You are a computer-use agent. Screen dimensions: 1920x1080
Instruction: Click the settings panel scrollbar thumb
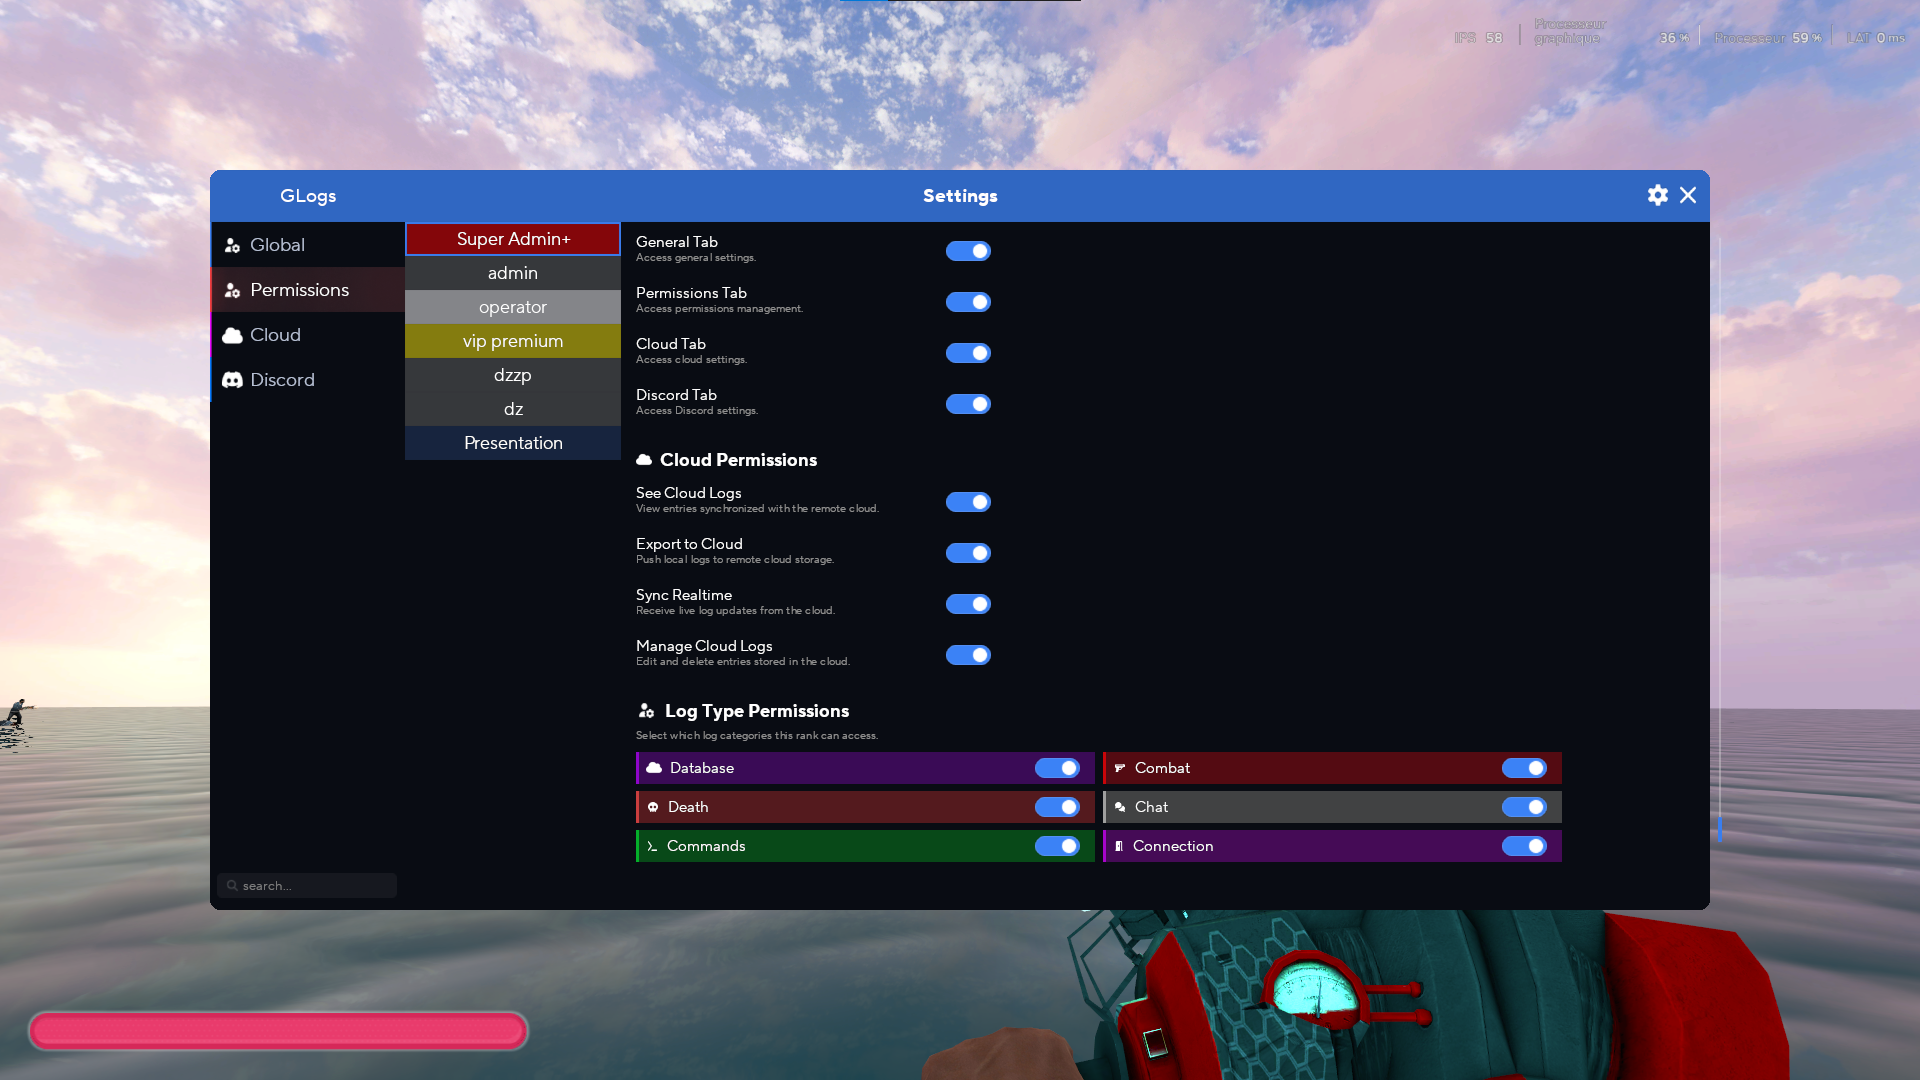point(1719,828)
